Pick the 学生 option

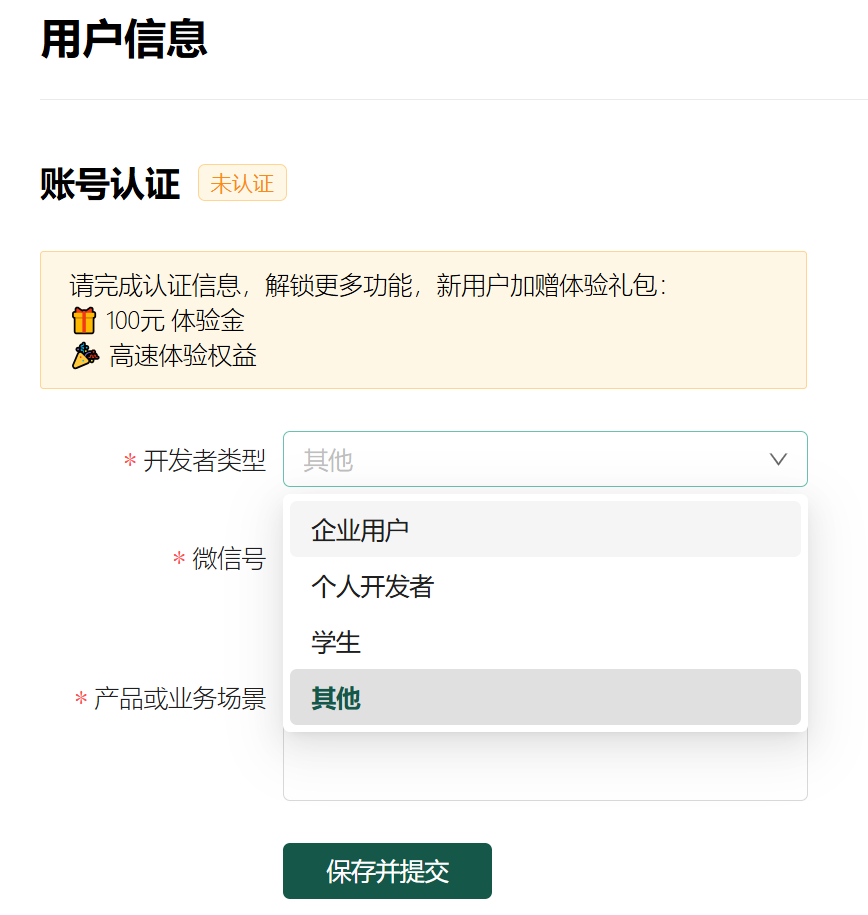545,641
